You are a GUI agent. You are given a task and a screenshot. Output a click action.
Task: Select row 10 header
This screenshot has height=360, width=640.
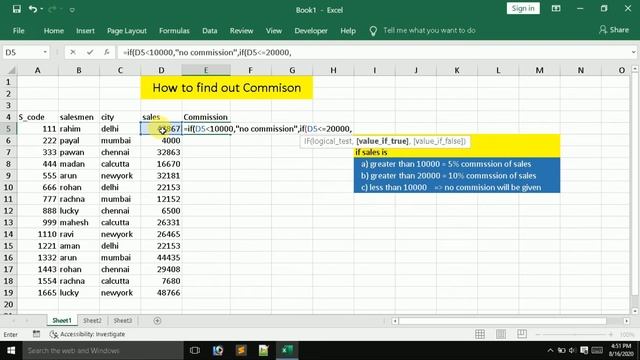[x=8, y=187]
